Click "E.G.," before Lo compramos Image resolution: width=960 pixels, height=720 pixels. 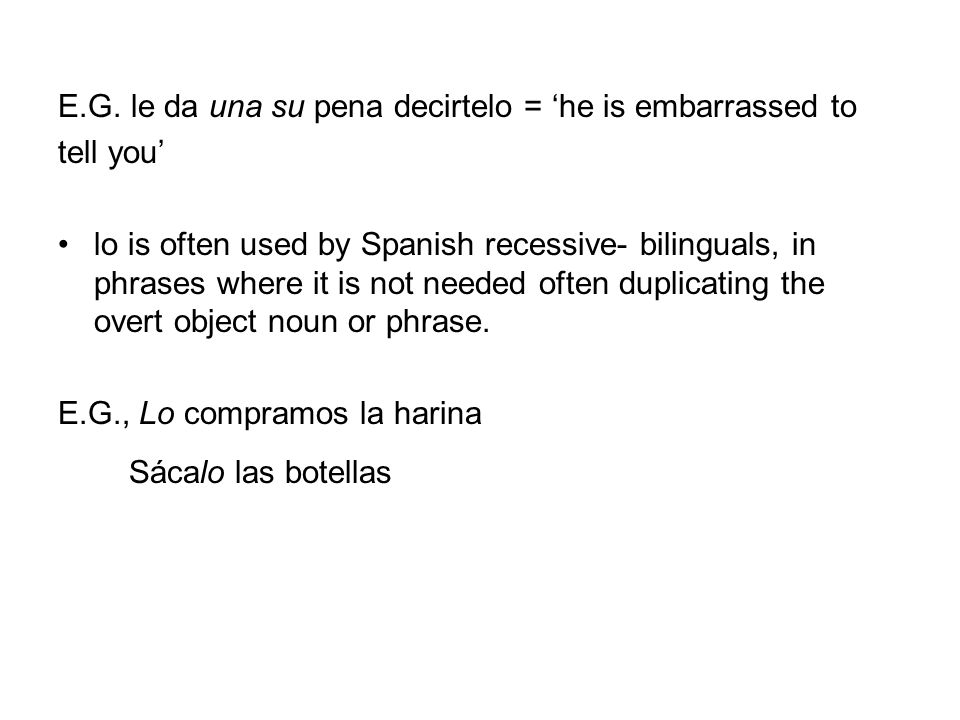pyautogui.click(x=94, y=414)
